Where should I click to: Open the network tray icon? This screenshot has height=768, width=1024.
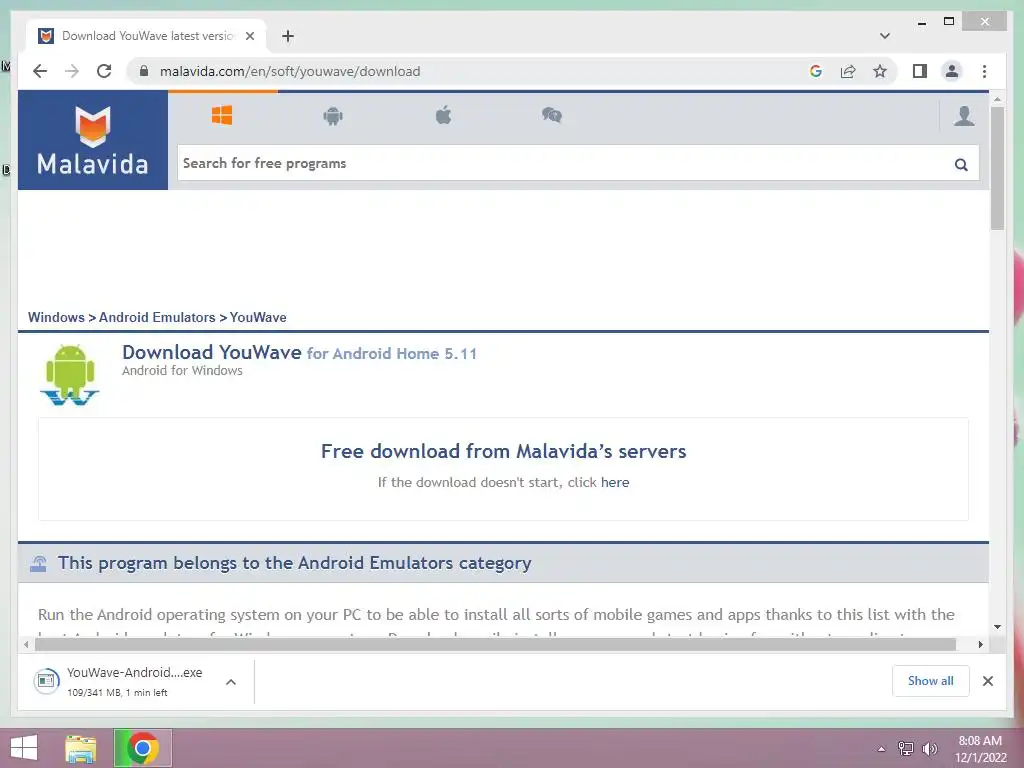[x=906, y=749]
